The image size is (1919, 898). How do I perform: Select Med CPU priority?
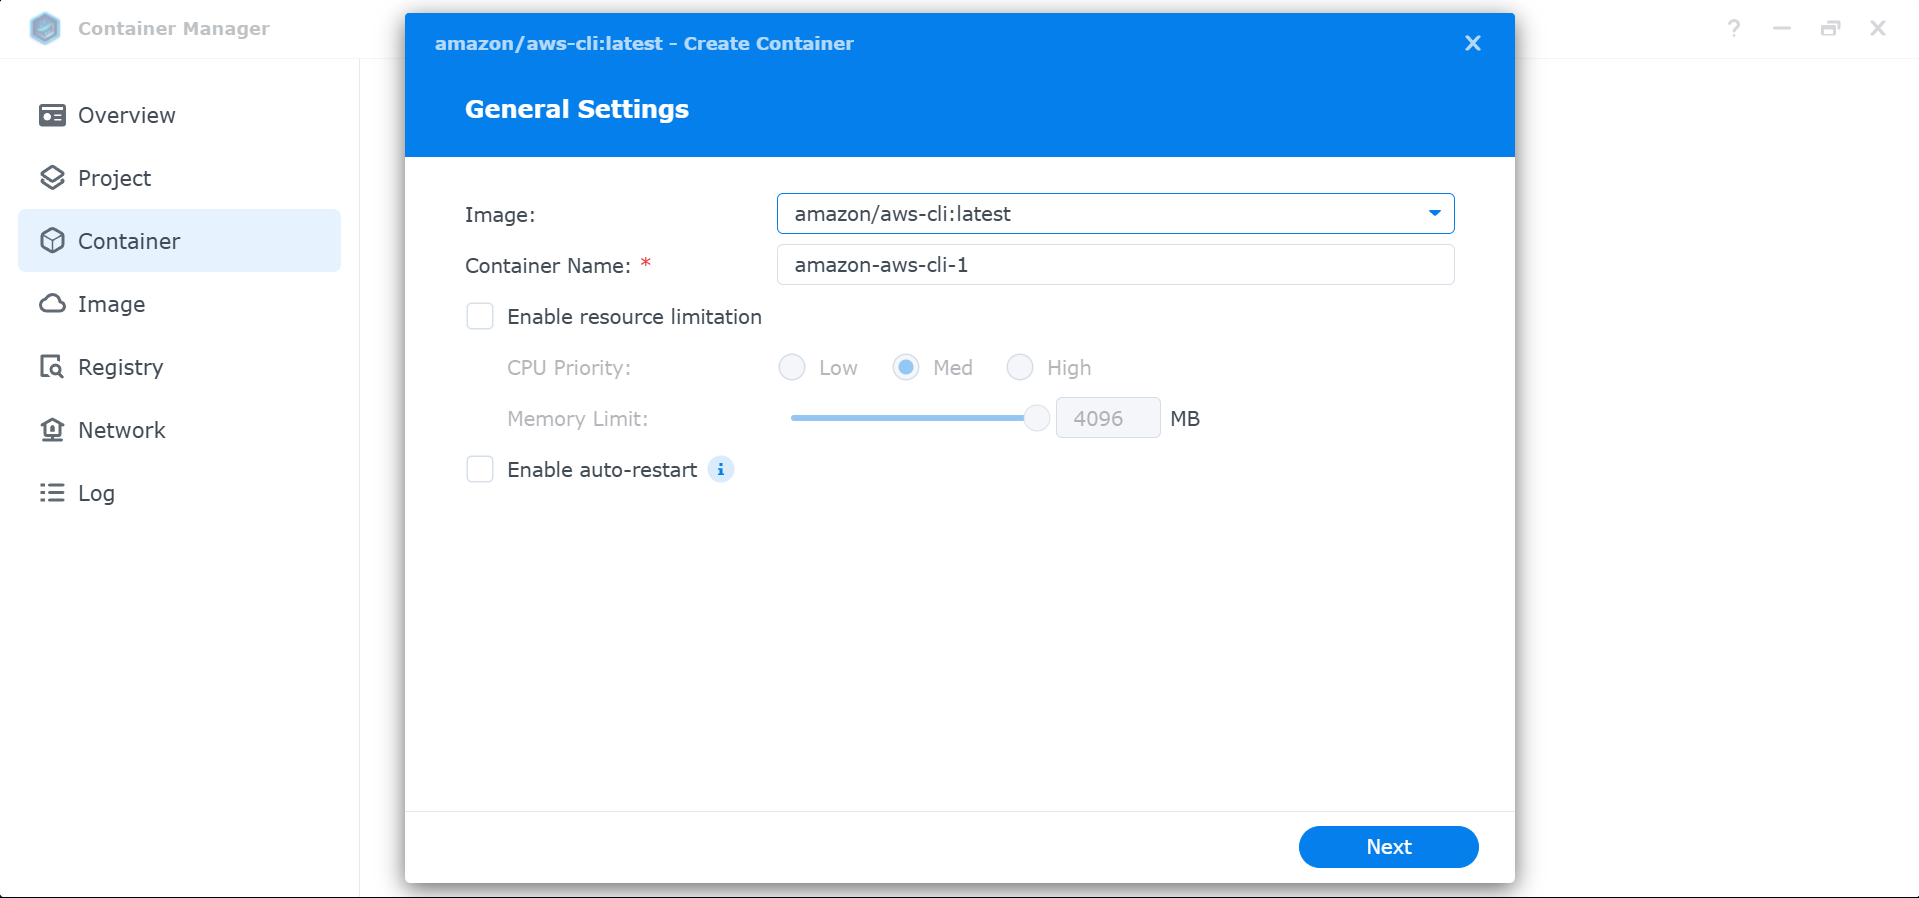pyautogui.click(x=906, y=367)
